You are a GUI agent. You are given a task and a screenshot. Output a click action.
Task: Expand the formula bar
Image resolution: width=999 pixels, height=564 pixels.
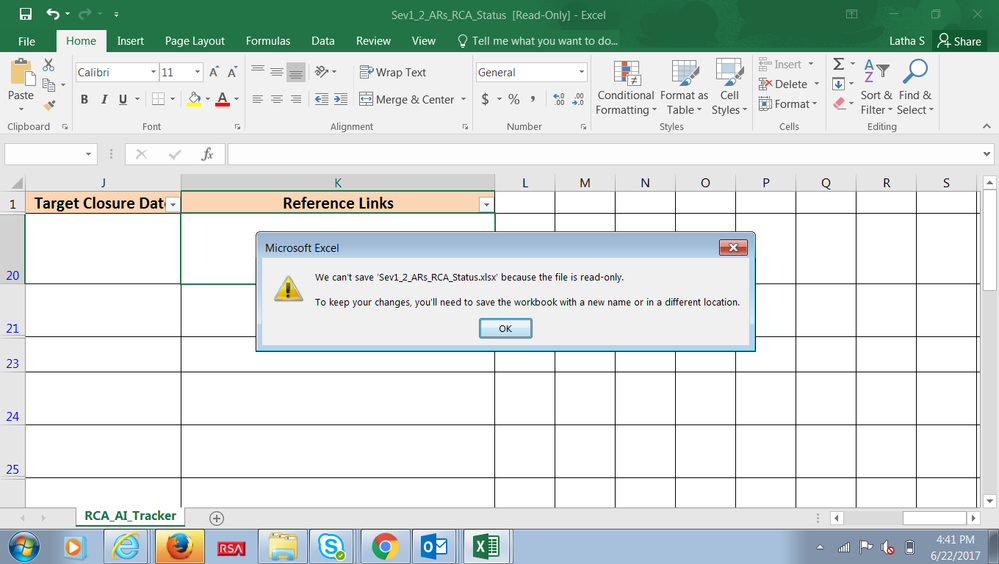(986, 154)
